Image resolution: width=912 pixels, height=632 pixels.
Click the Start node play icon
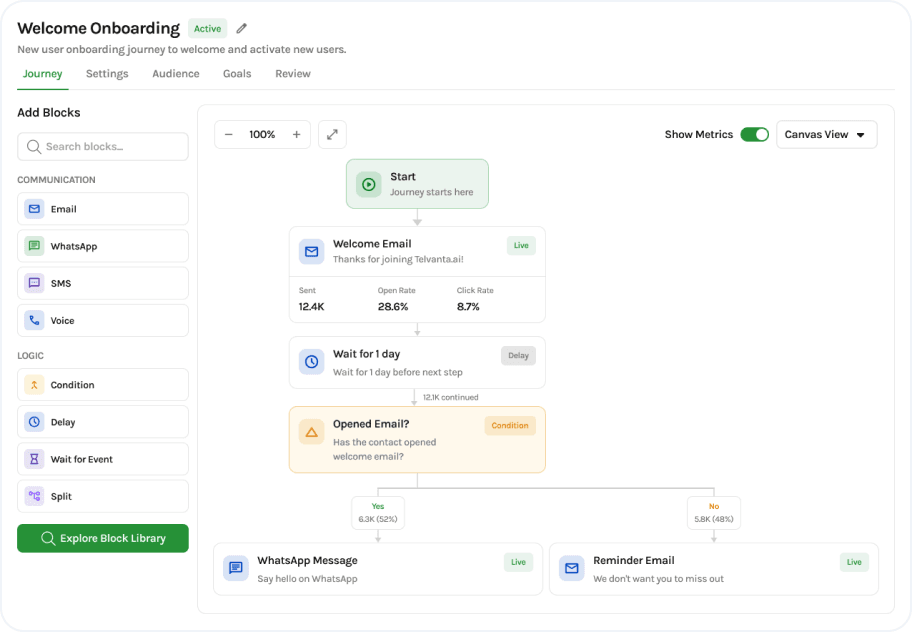click(369, 184)
